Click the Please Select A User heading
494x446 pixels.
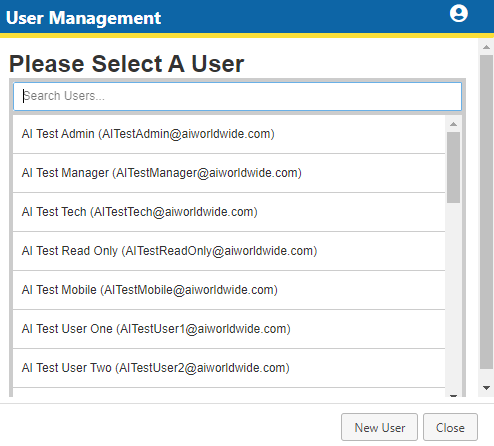[x=127, y=64]
